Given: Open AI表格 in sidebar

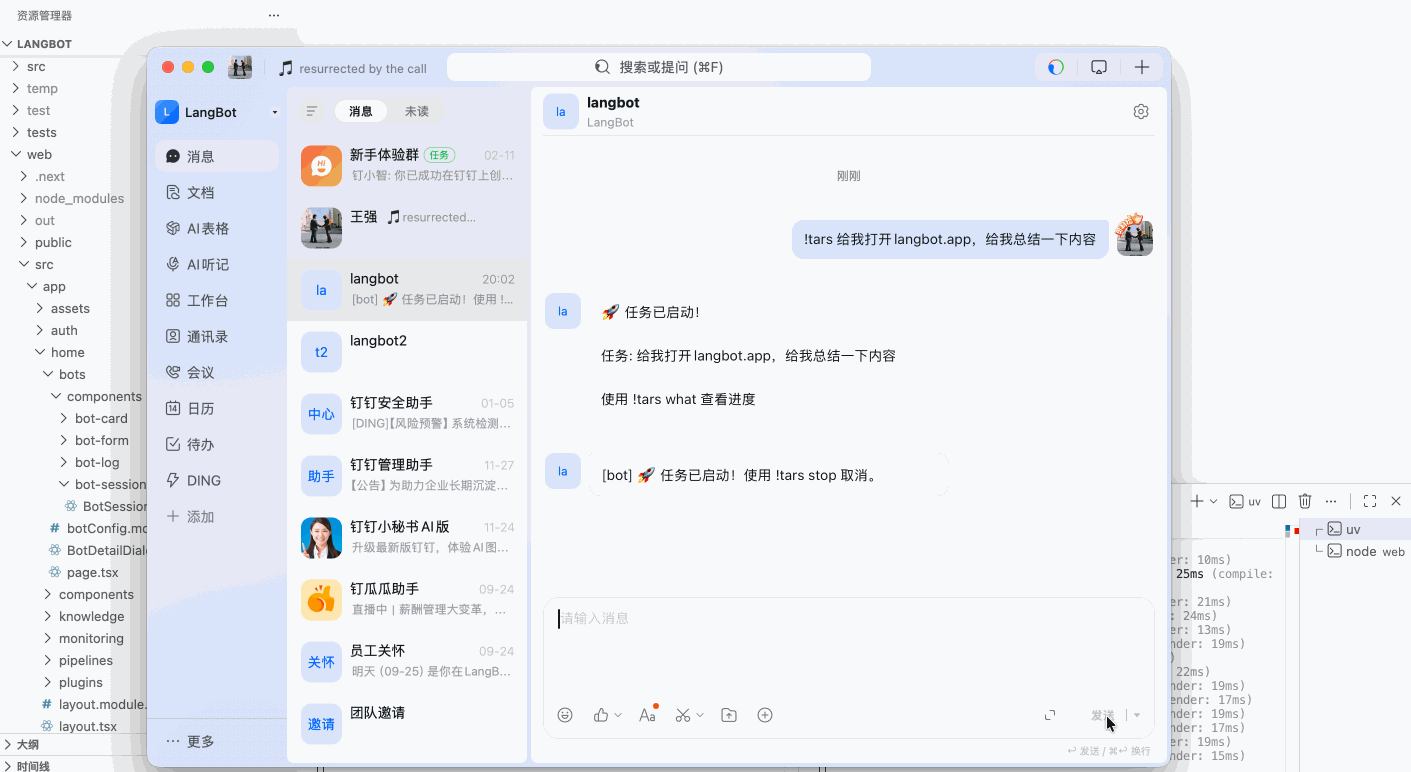Looking at the screenshot, I should 208,229.
